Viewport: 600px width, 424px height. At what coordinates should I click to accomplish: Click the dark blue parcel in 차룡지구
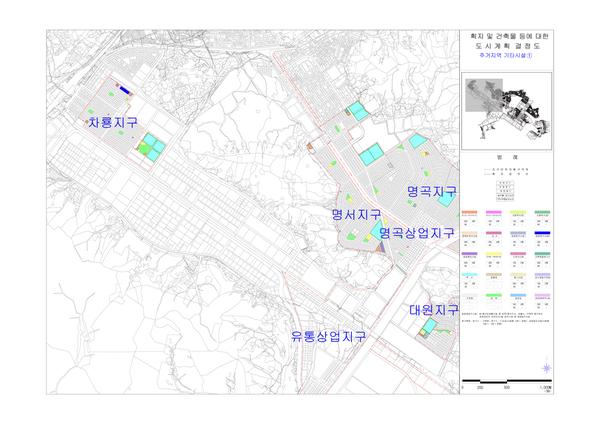point(125,90)
